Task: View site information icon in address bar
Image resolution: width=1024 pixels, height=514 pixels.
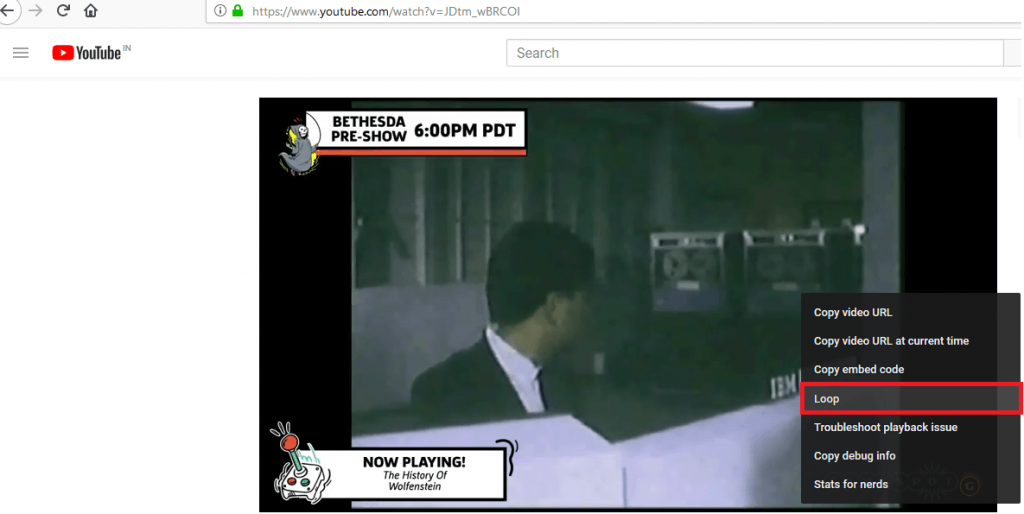Action: click(x=220, y=10)
